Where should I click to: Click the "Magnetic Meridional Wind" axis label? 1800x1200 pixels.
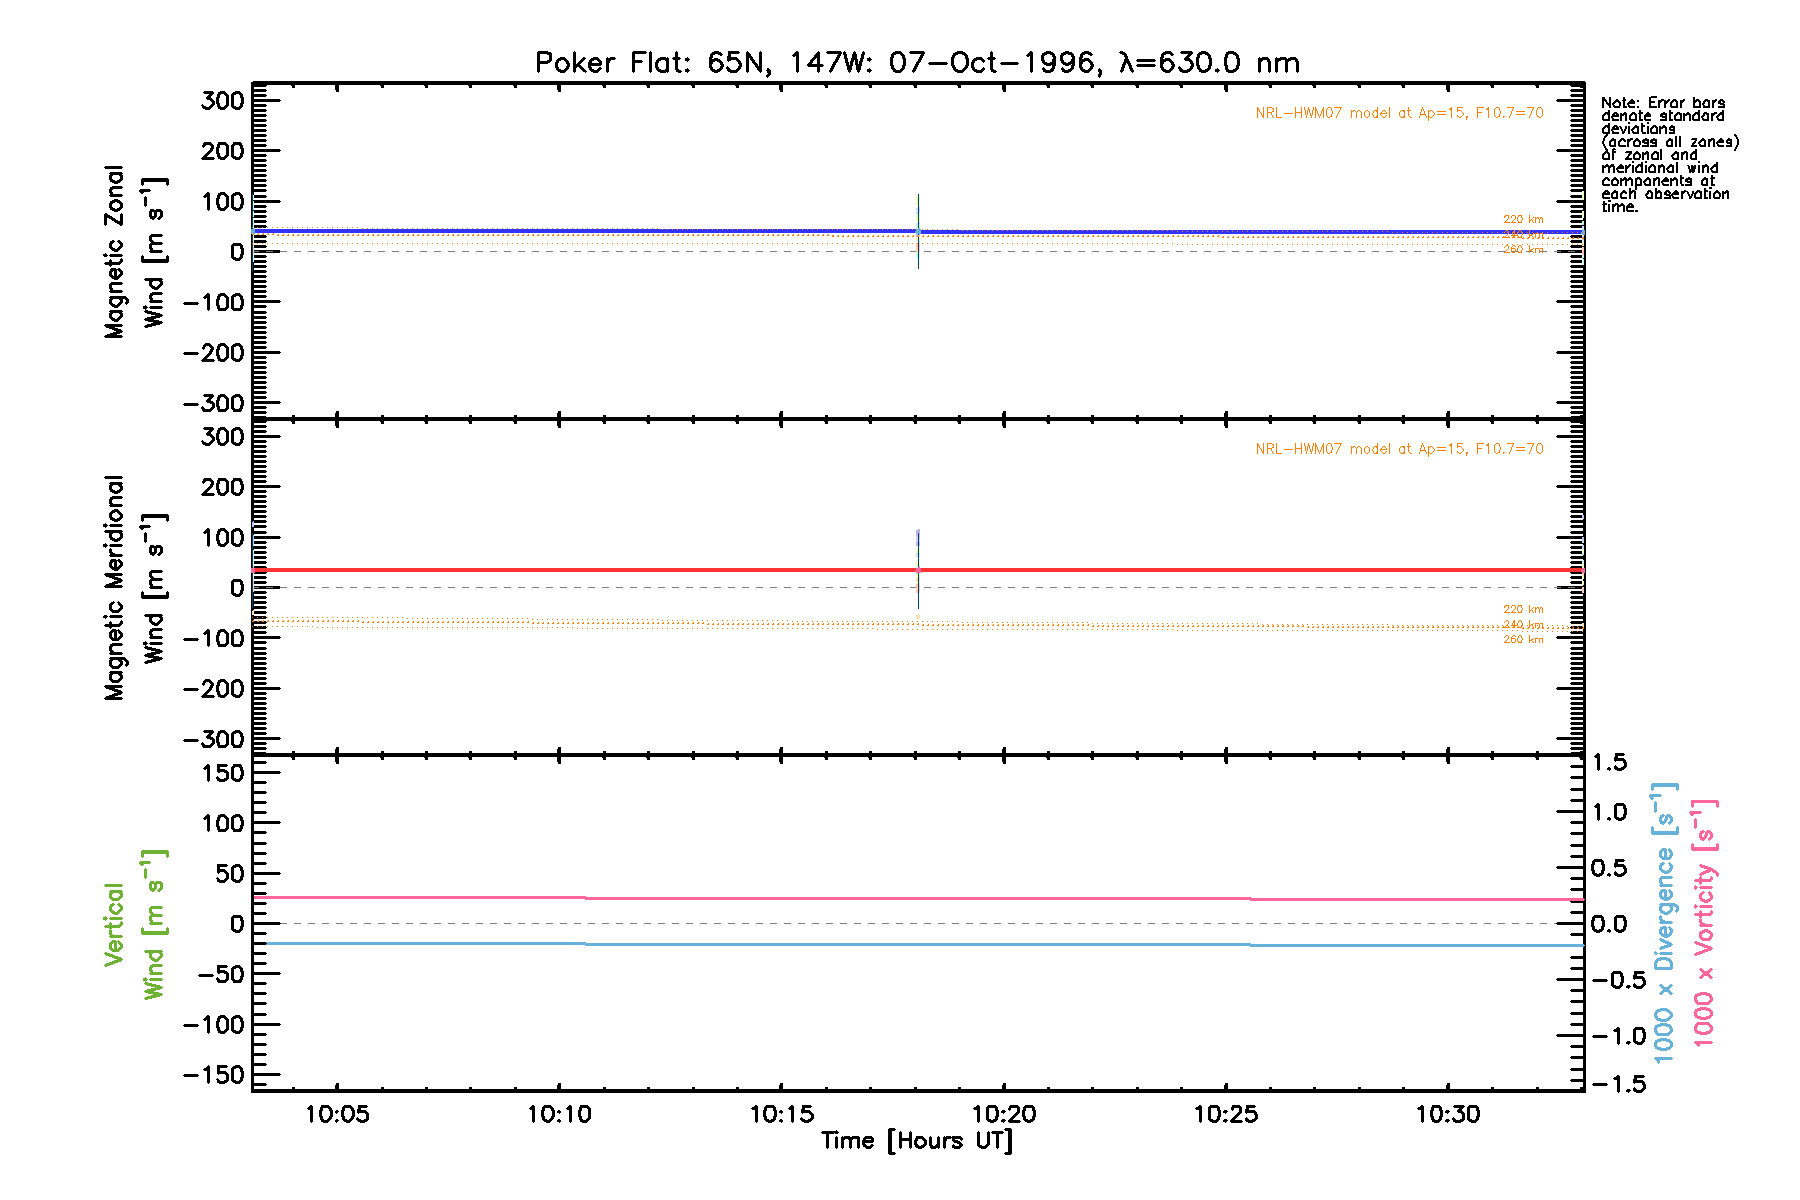coord(134,588)
